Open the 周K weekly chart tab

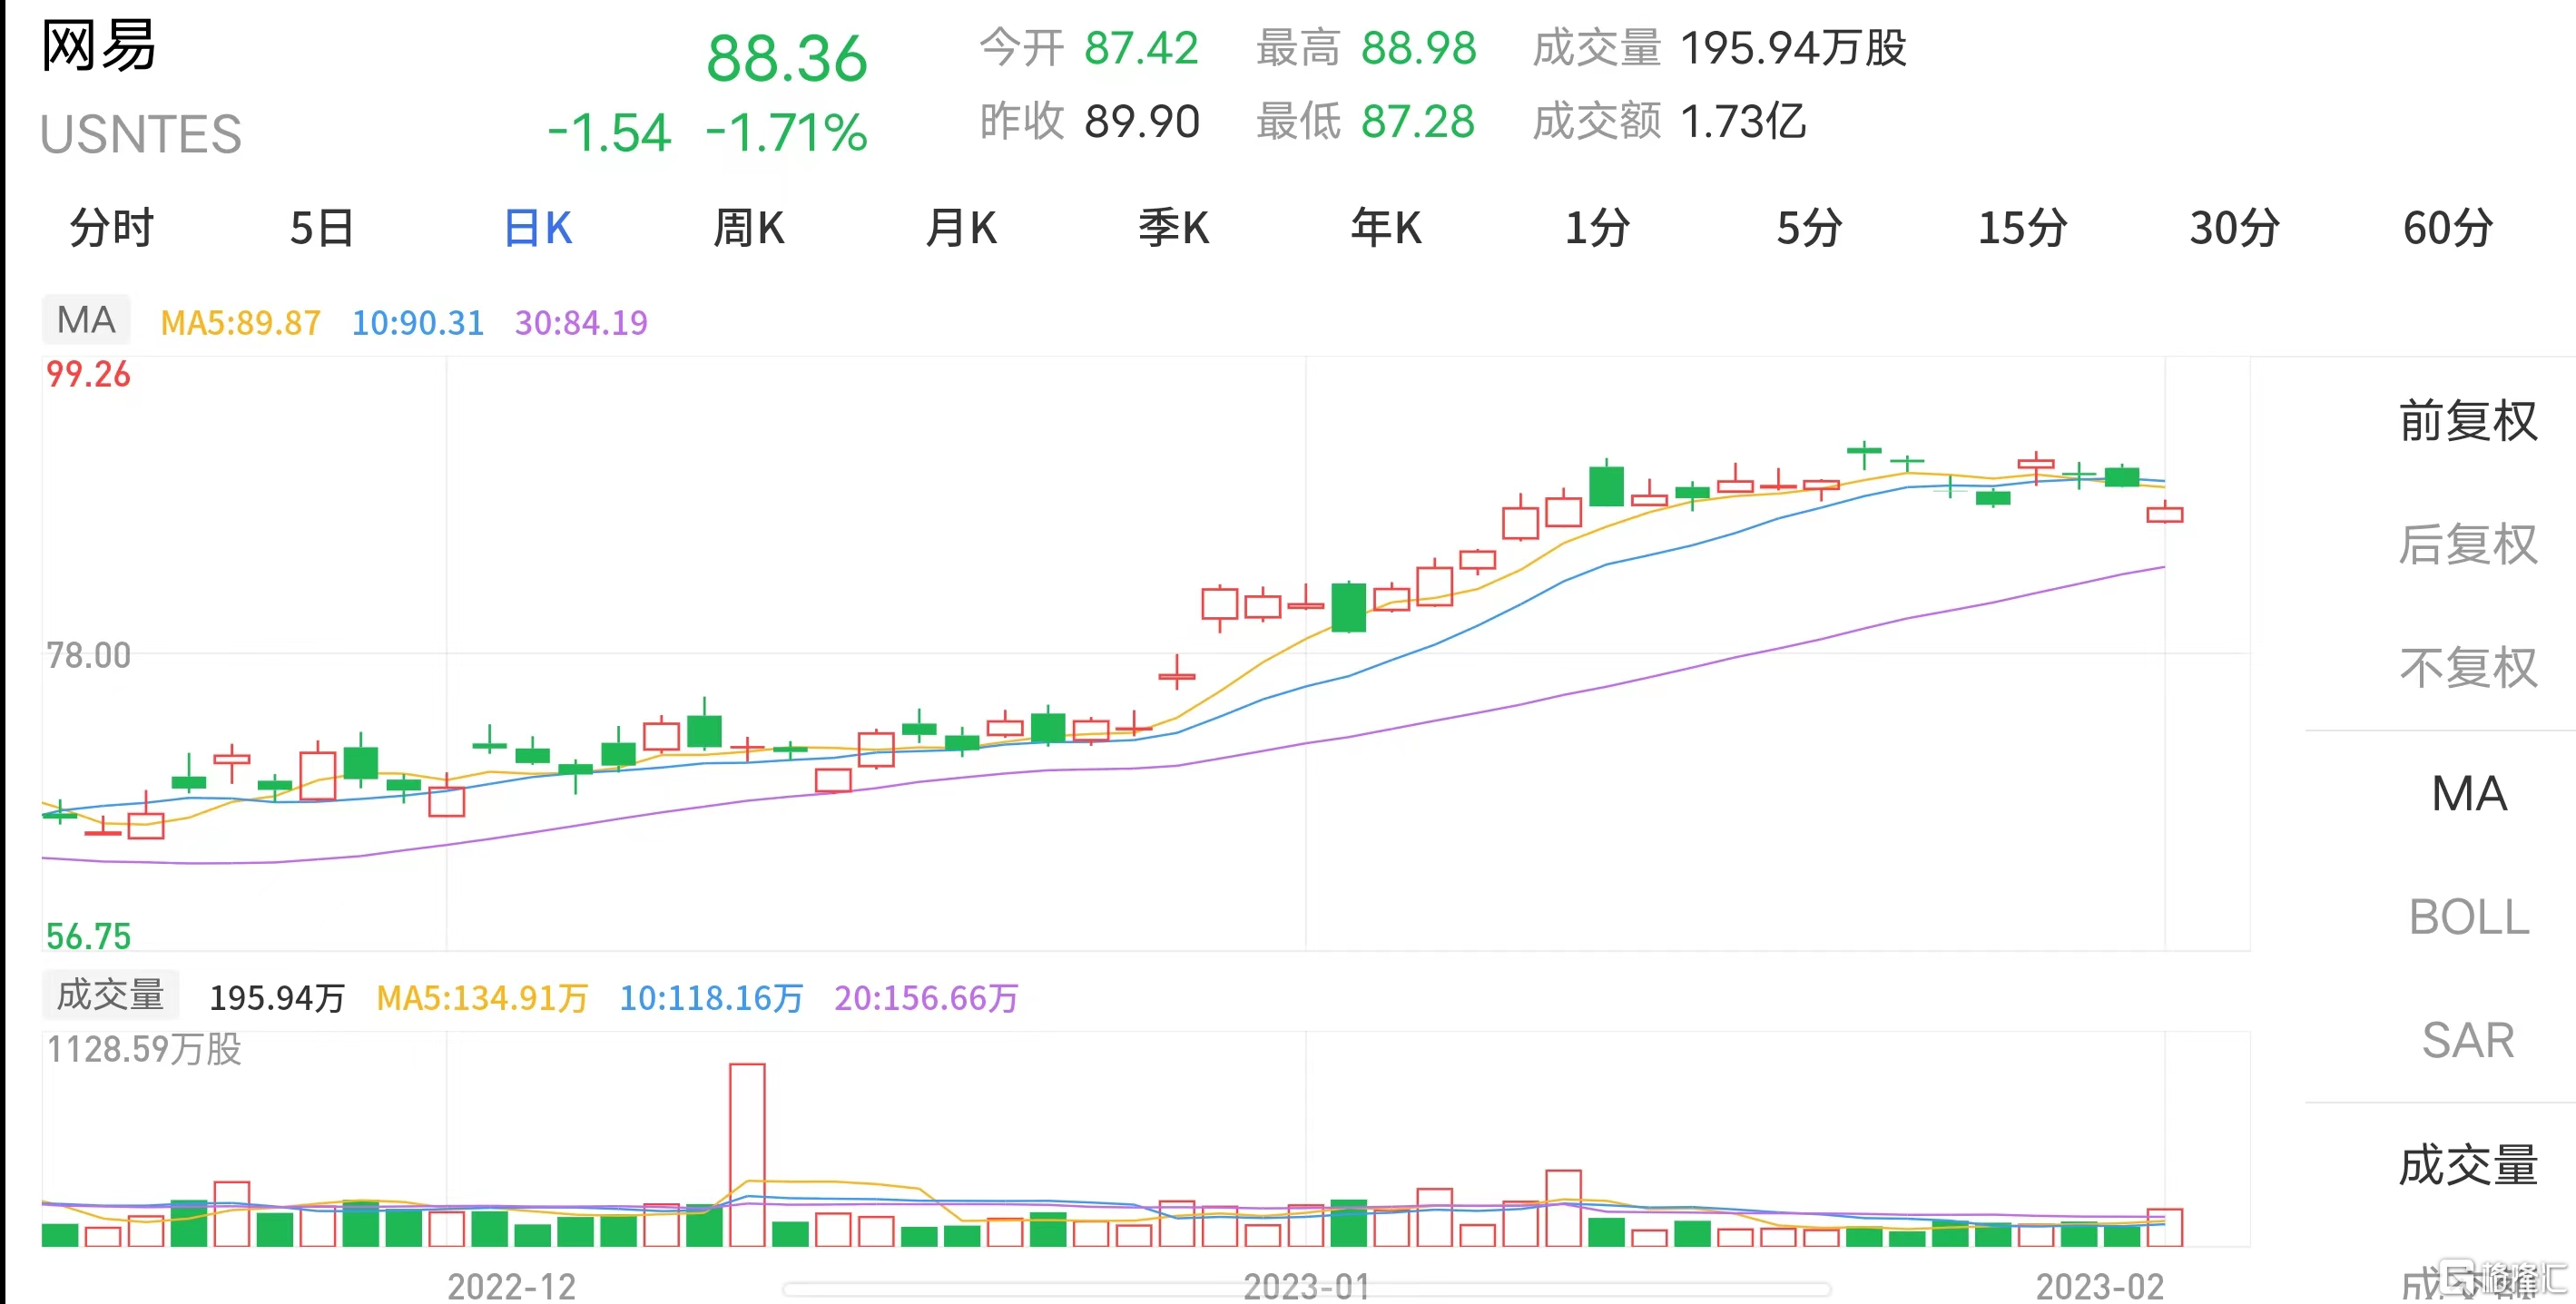pos(749,228)
